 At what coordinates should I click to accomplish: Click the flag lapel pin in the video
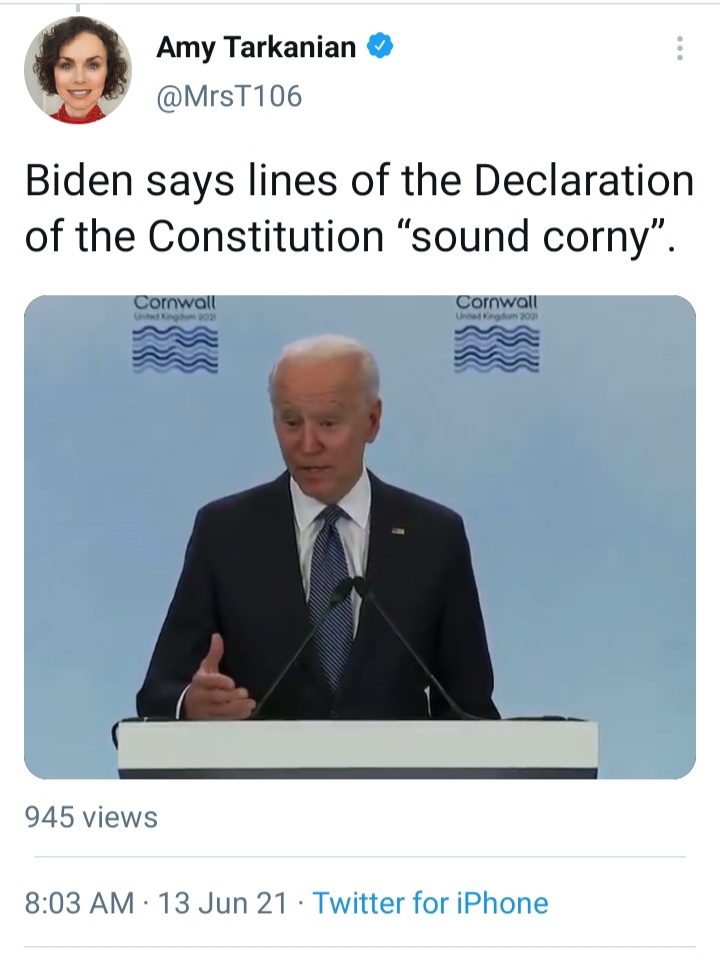(398, 530)
